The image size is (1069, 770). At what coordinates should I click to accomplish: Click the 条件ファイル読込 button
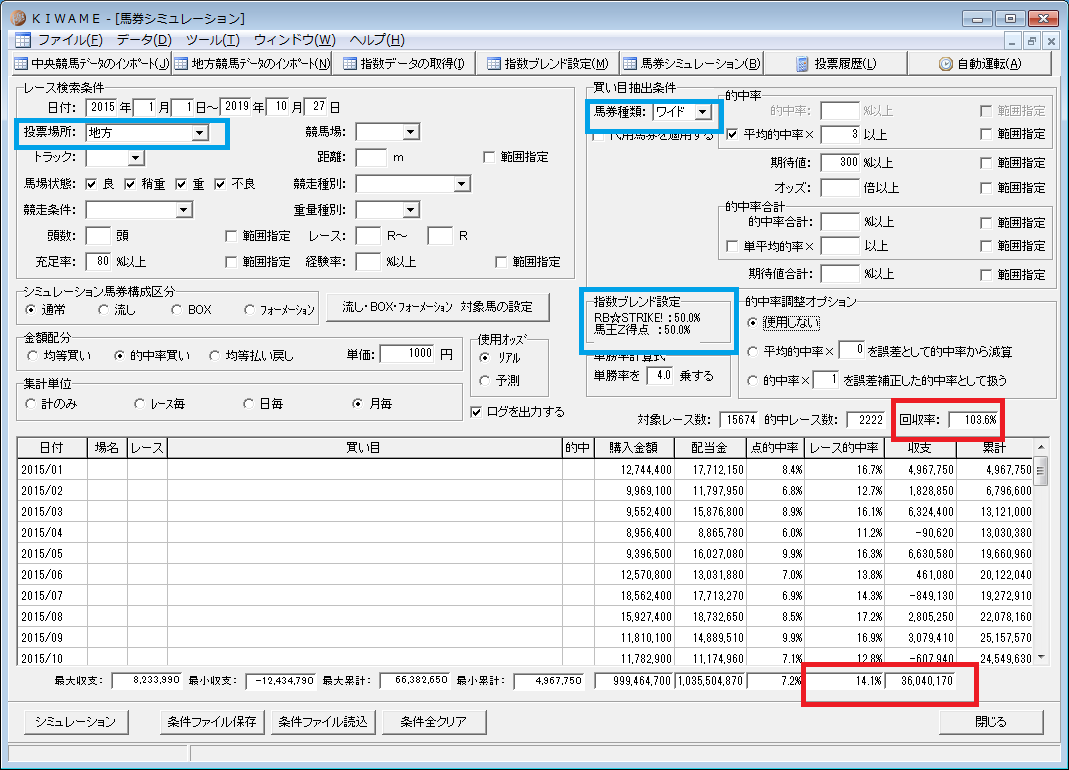[323, 722]
